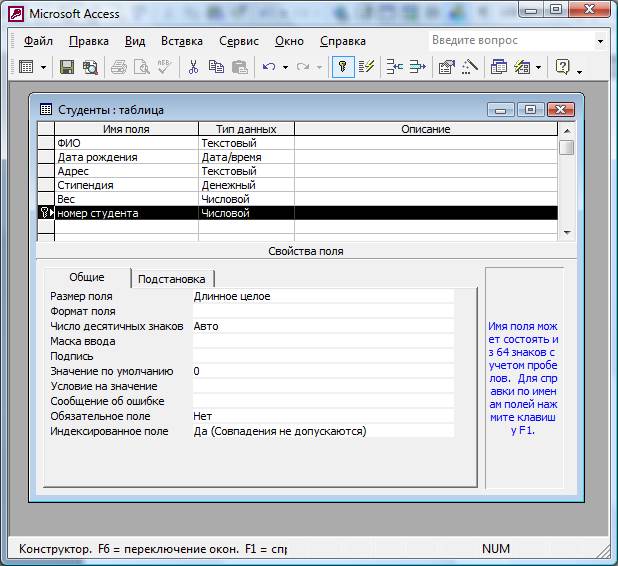Expand the View mode dropdown arrow

coord(42,67)
